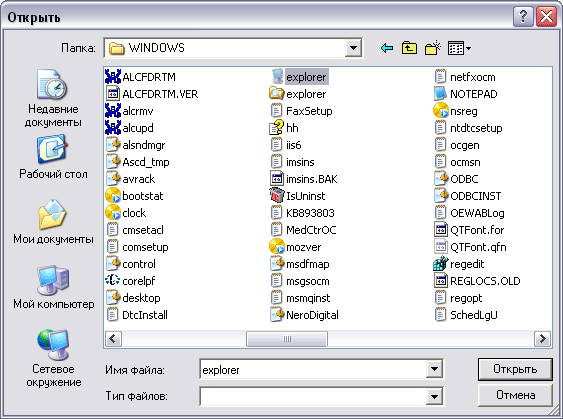Go back using the blue arrow icon
The image size is (563, 419).
[x=387, y=48]
